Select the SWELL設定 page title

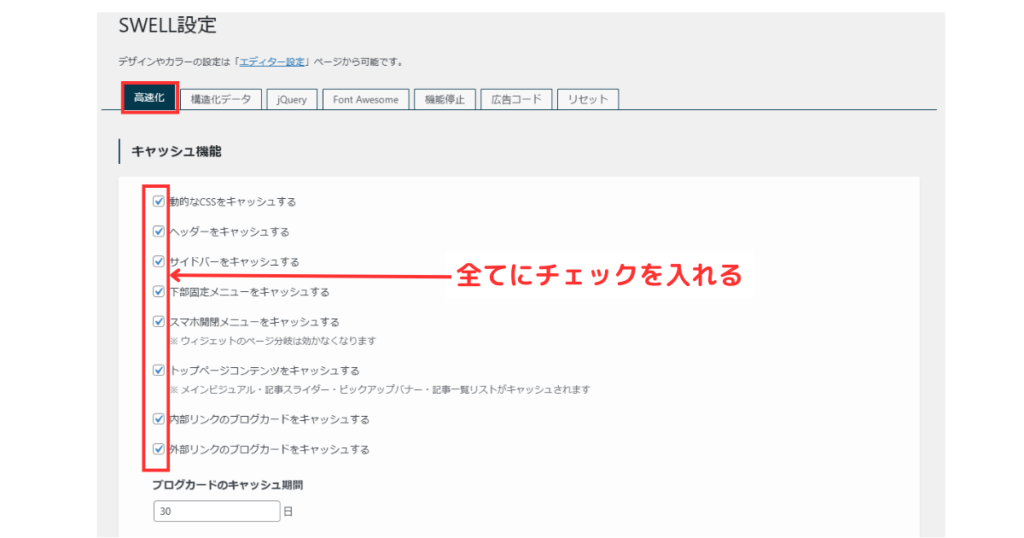coord(167,25)
